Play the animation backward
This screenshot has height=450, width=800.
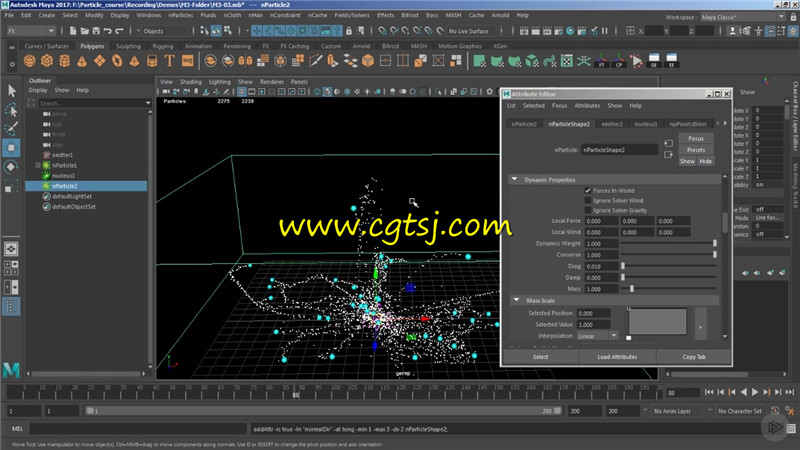(743, 392)
